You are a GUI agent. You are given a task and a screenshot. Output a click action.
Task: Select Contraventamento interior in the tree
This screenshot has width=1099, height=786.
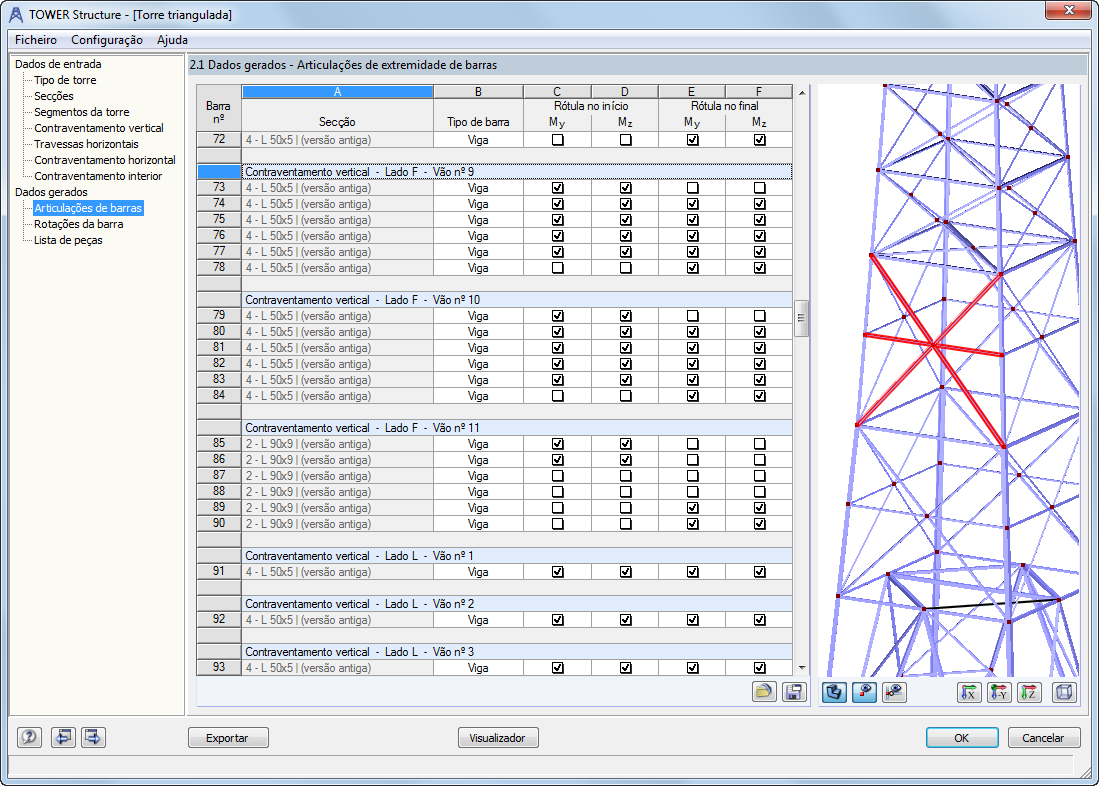pos(98,176)
